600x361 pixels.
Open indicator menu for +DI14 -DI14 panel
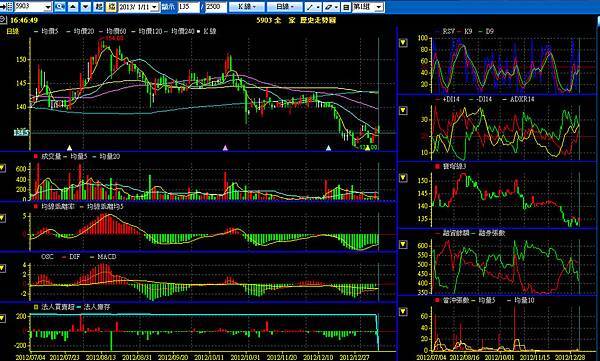(x=403, y=111)
